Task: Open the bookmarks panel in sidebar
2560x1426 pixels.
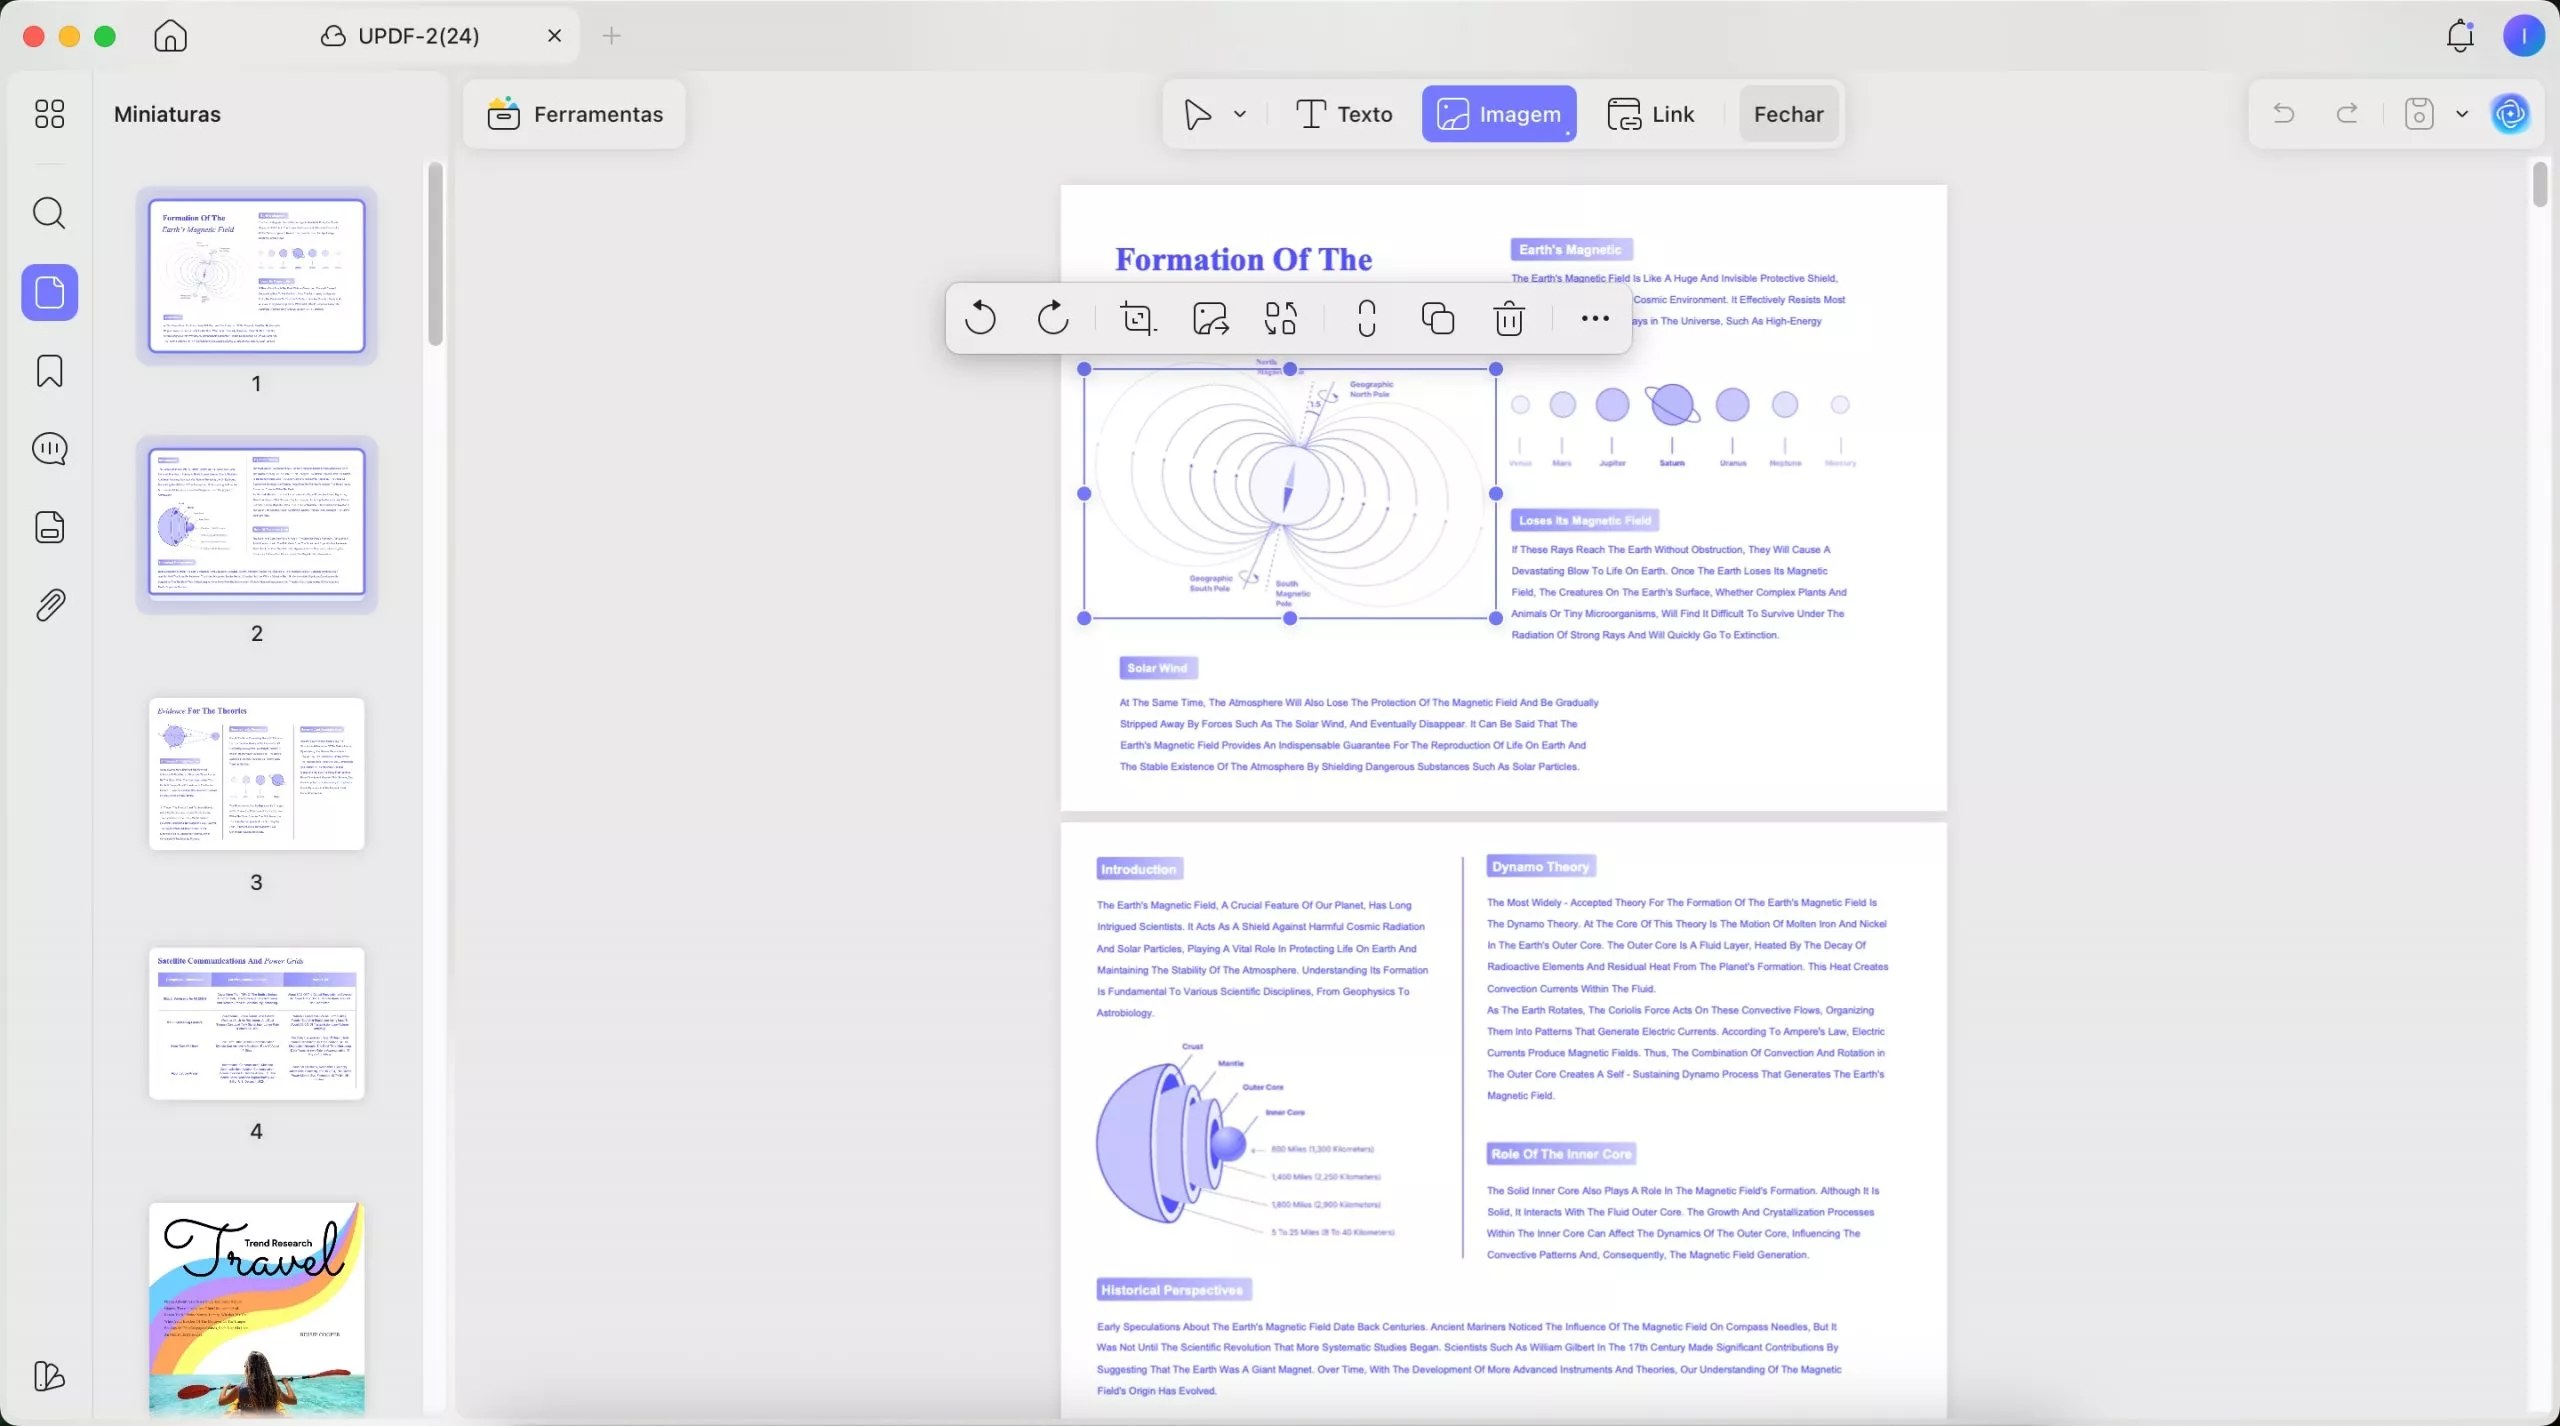Action: pyautogui.click(x=49, y=371)
